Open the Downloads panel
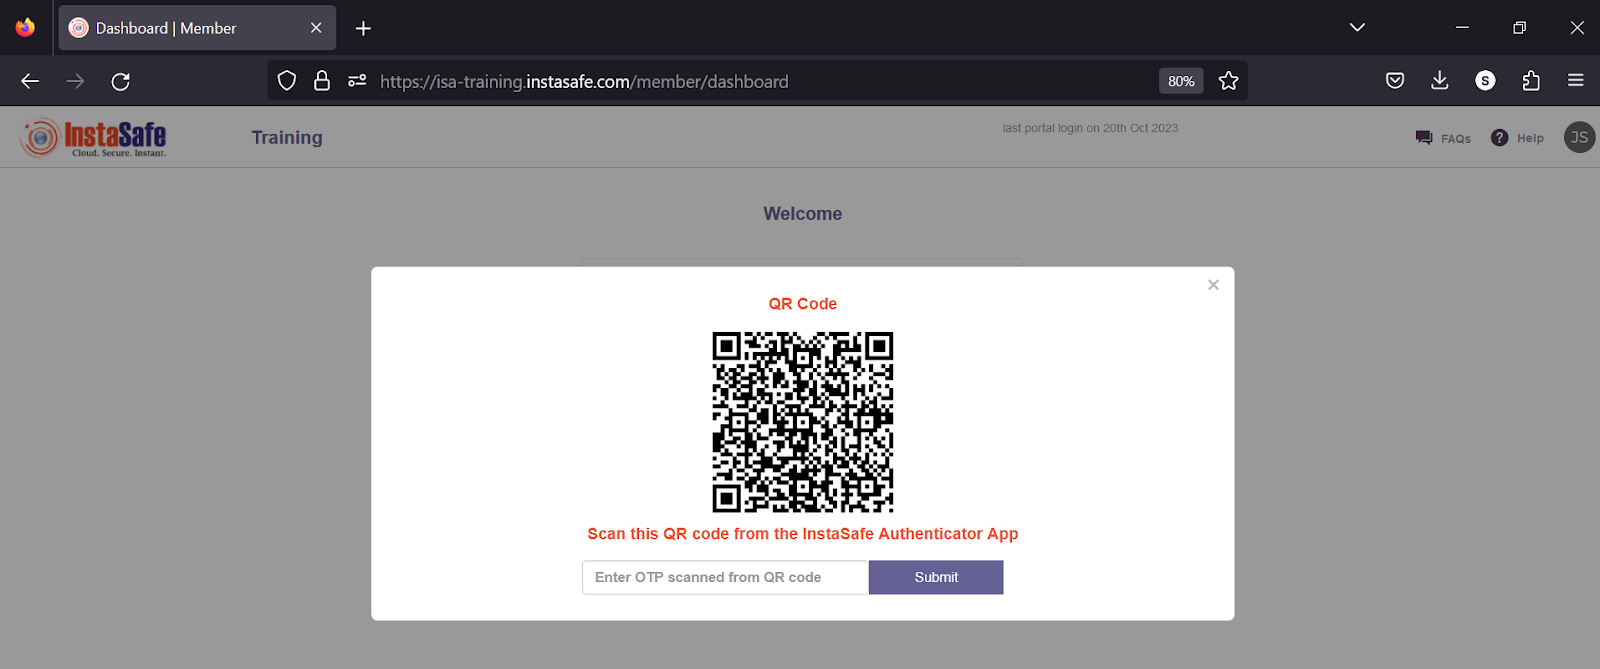 (x=1440, y=81)
